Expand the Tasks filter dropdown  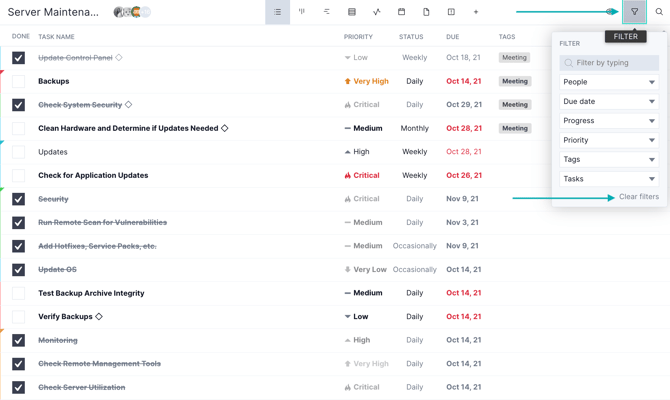(x=609, y=179)
